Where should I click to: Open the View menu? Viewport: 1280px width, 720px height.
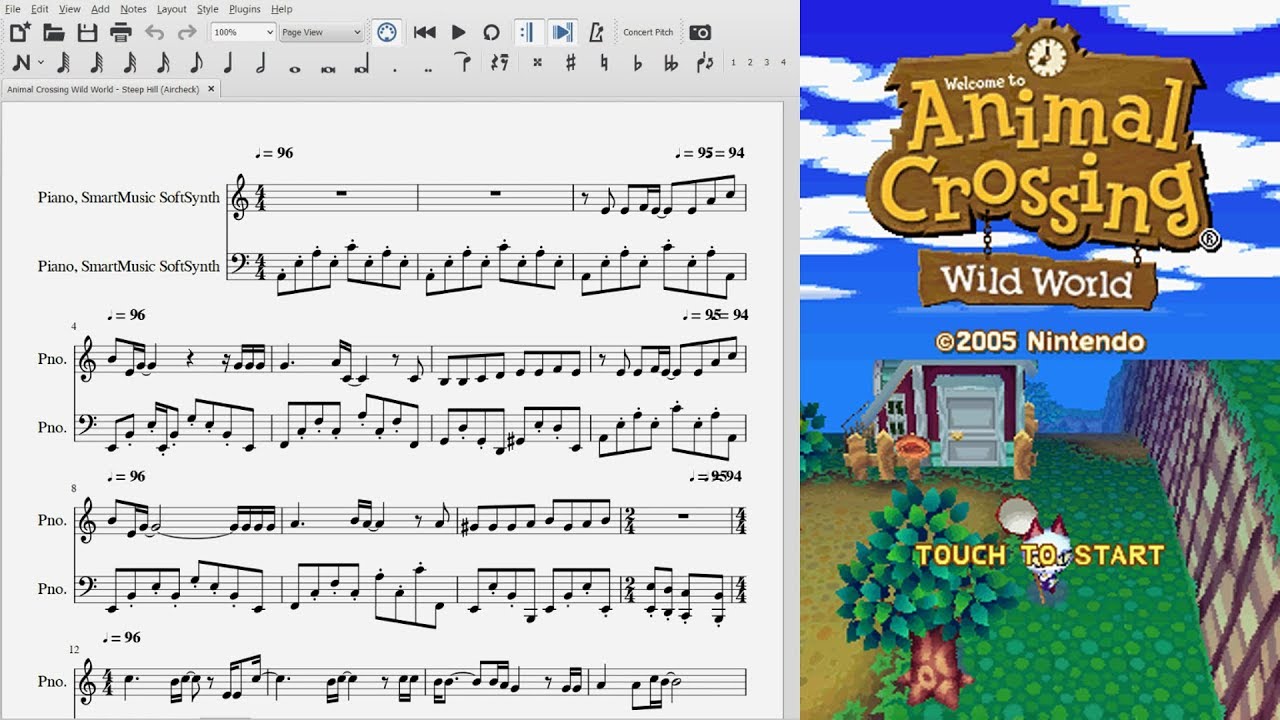pos(69,9)
